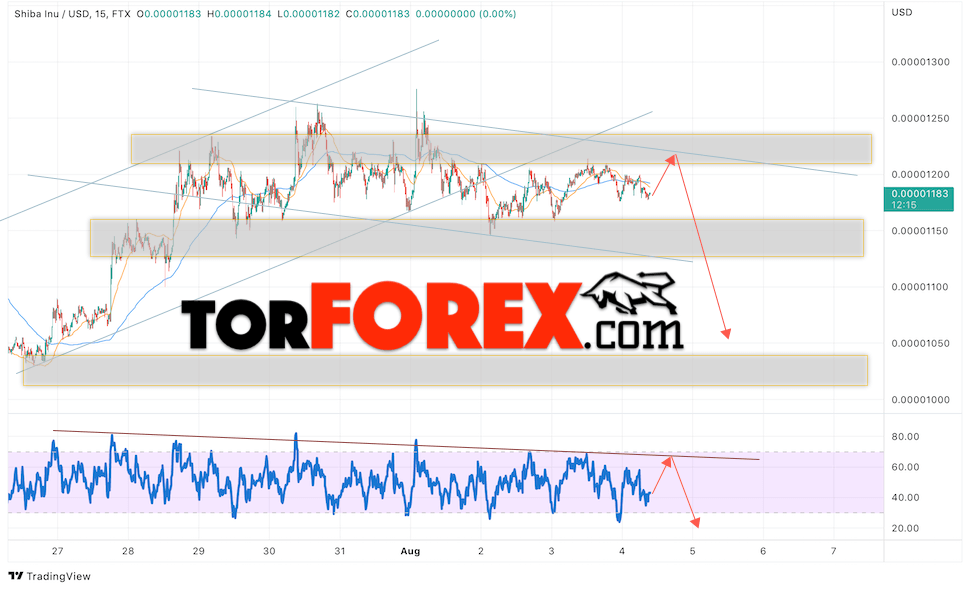Click the upper gray resistance zone rectangle
The height and width of the screenshot is (590, 970).
(501, 149)
